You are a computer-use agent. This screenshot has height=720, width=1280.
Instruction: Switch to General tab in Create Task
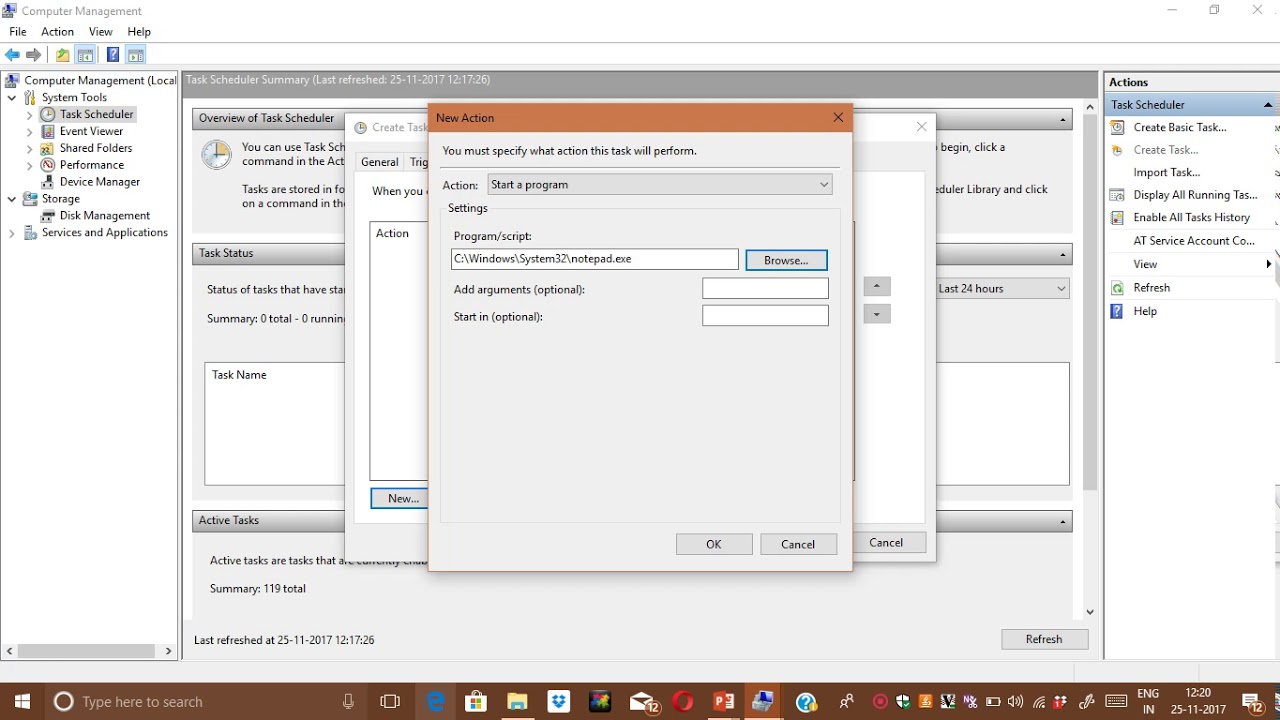(379, 162)
